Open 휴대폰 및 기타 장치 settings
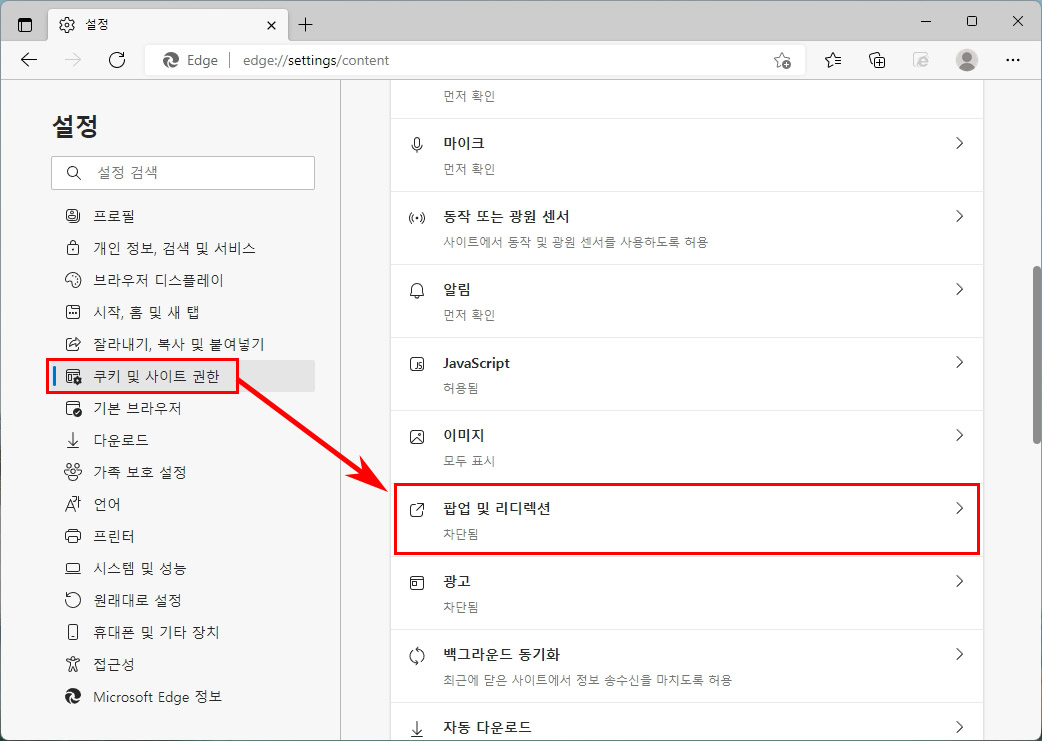Image resolution: width=1042 pixels, height=741 pixels. click(182, 632)
